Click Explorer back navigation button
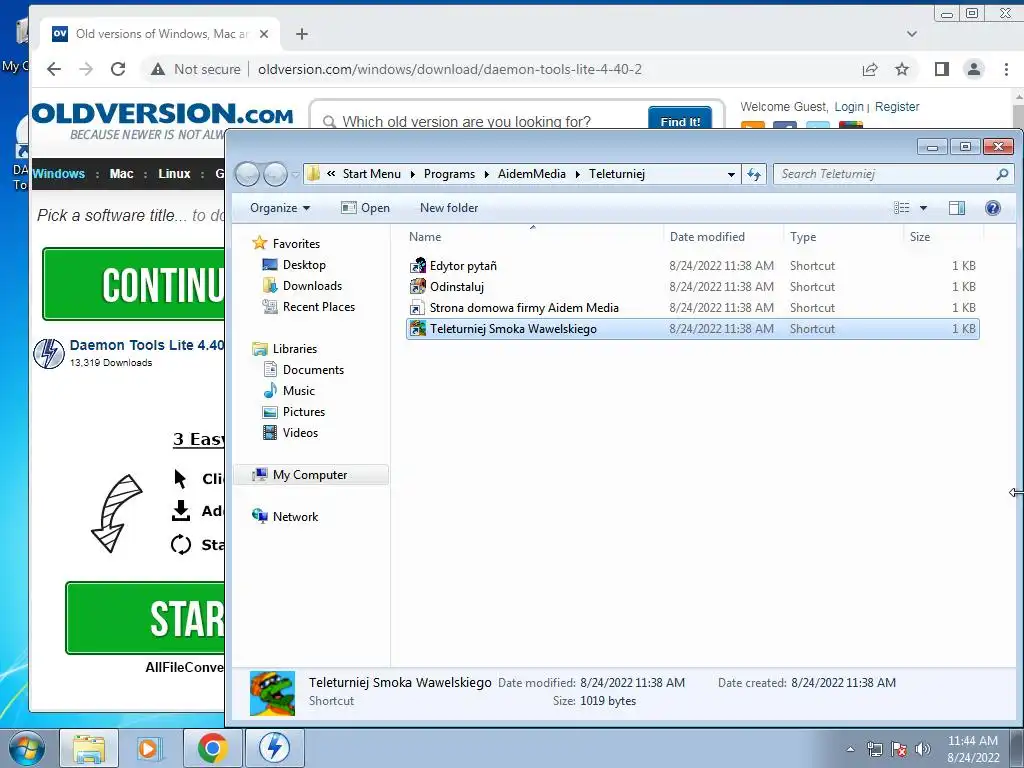Viewport: 1024px width, 768px height. (x=248, y=174)
